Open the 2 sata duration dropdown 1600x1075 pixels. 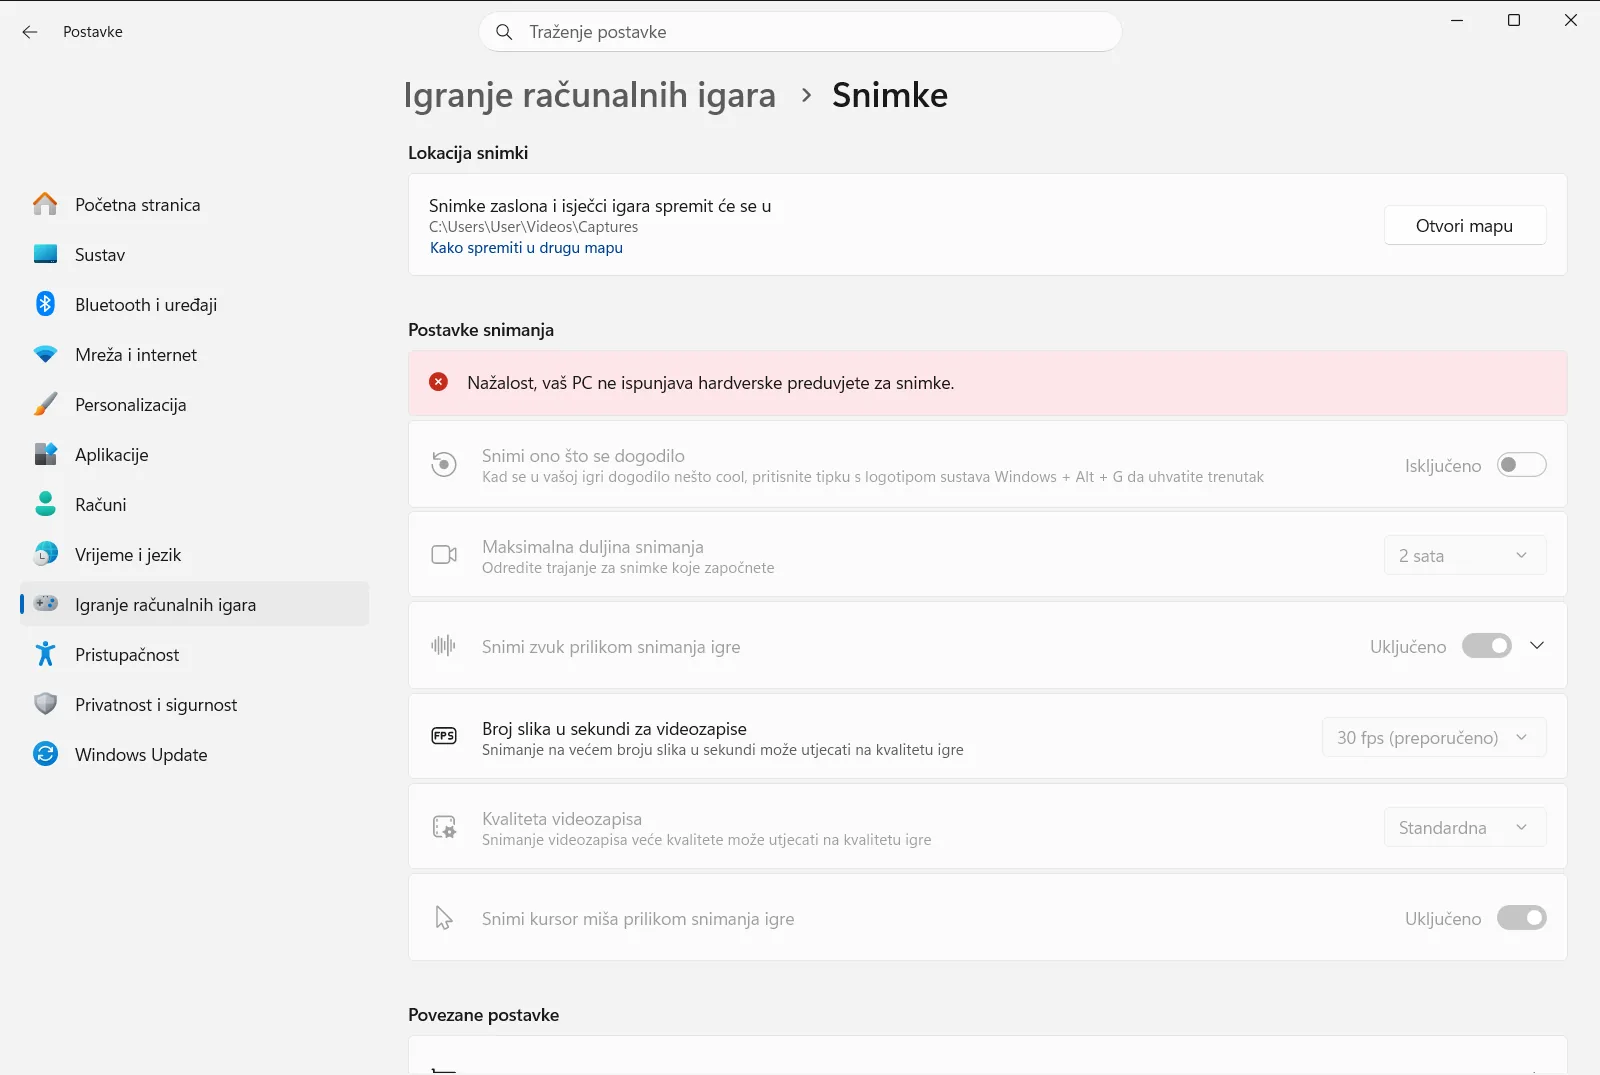click(1465, 555)
